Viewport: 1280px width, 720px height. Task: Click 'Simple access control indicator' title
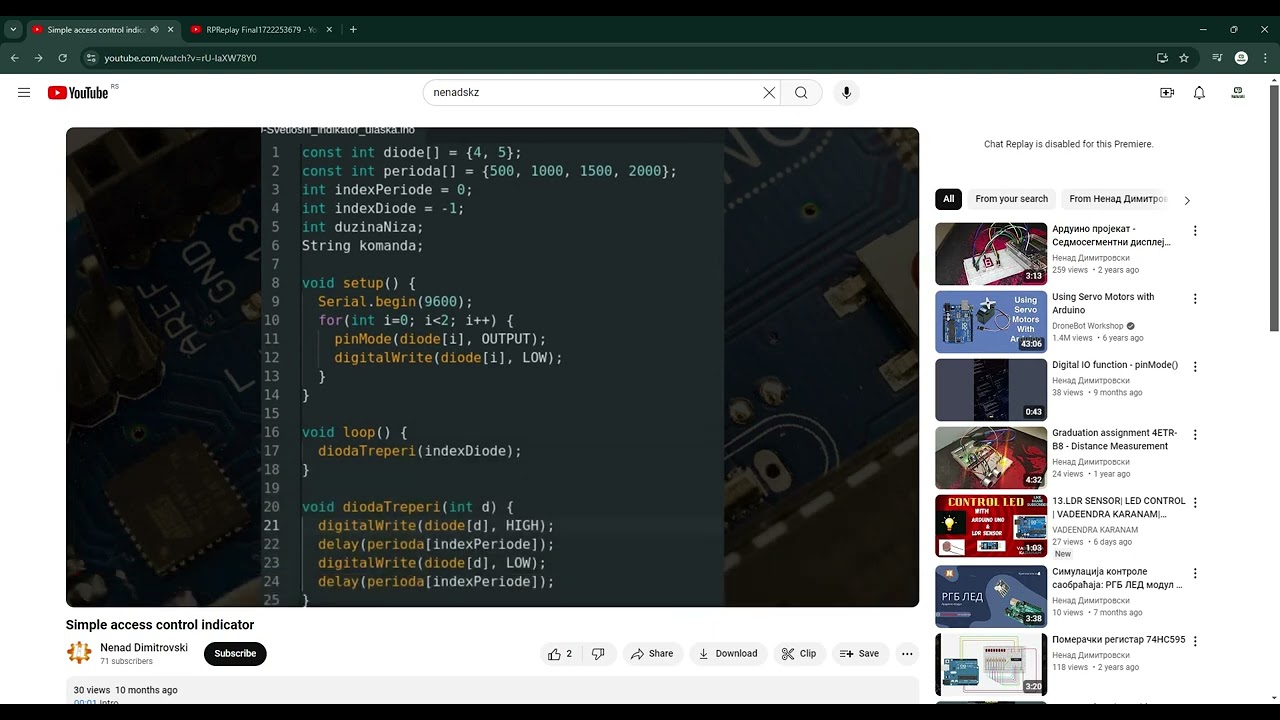pos(160,625)
